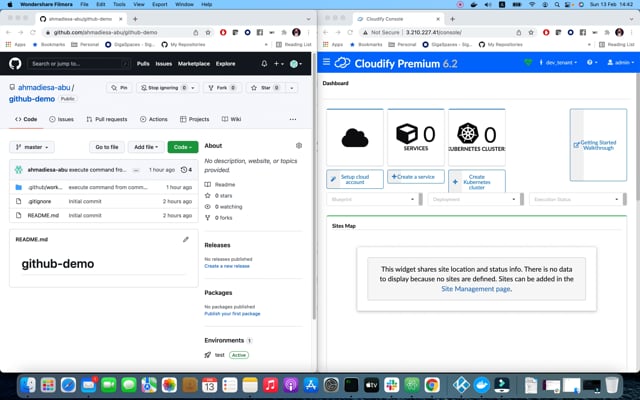Open the Add file dropdown
The image size is (640, 400).
tap(146, 147)
